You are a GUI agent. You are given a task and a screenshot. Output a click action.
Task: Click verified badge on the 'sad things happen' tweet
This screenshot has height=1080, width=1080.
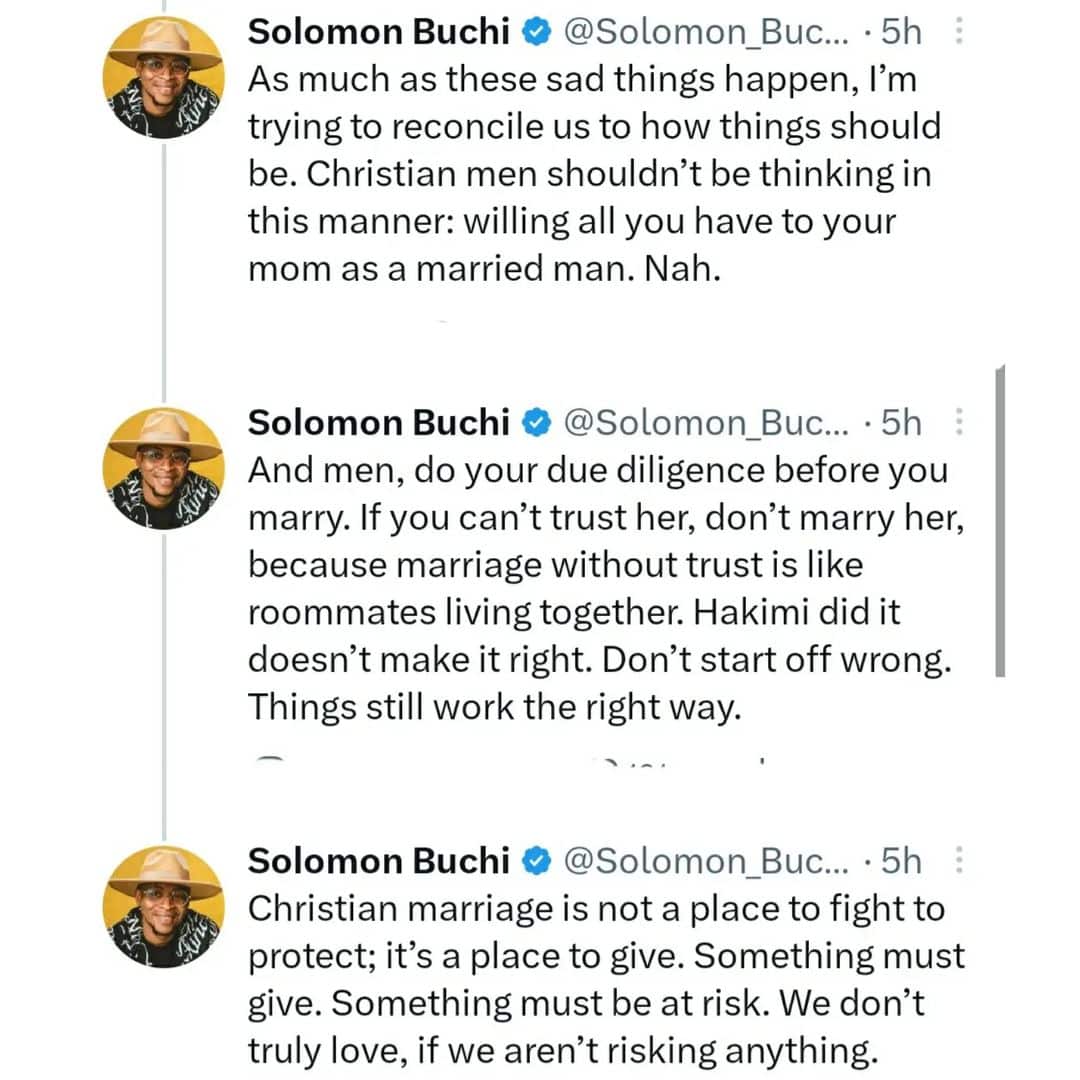click(537, 33)
